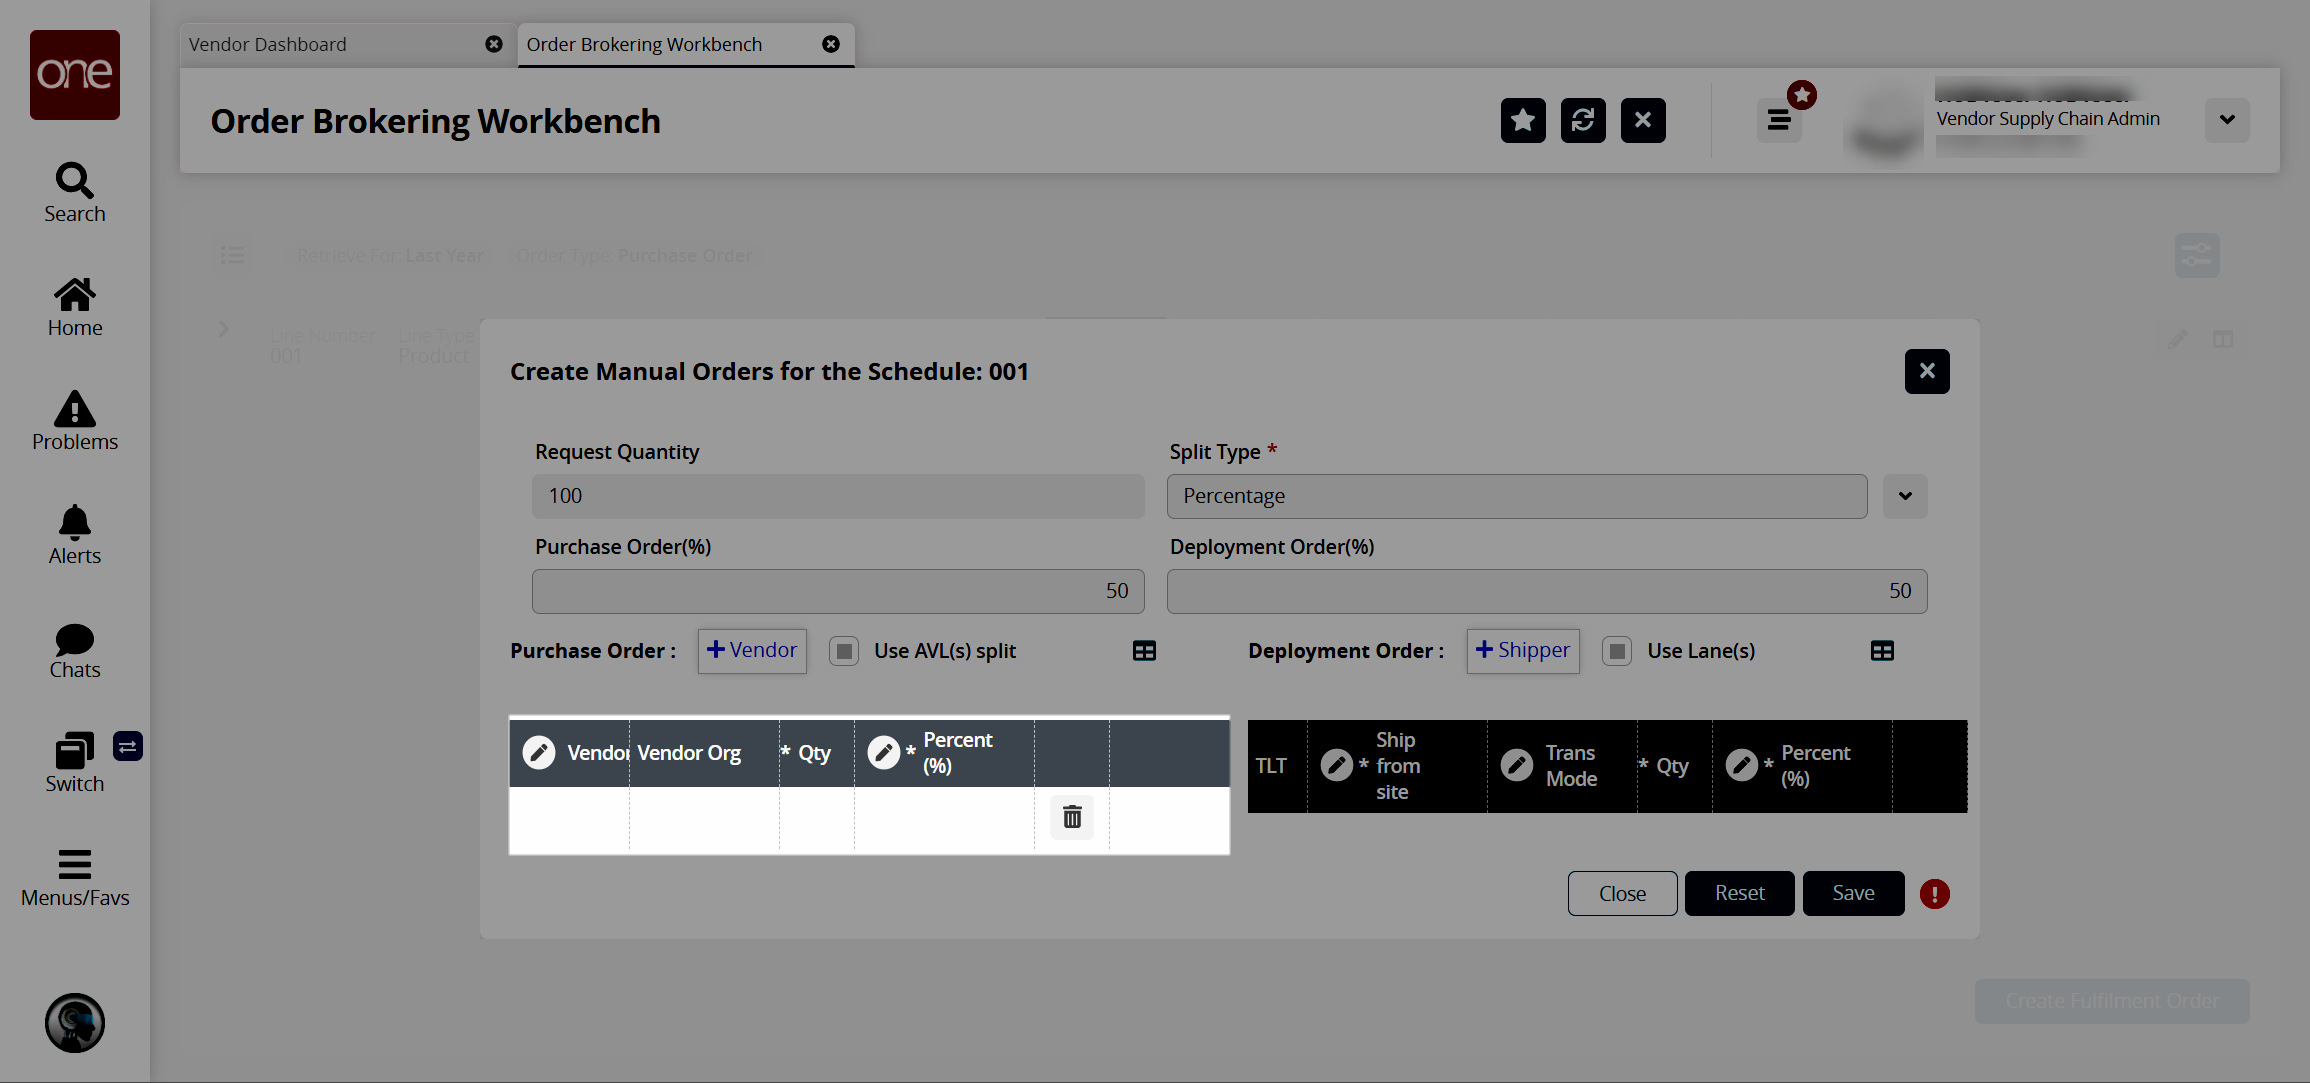Open the Problems panel in sidebar

point(75,421)
